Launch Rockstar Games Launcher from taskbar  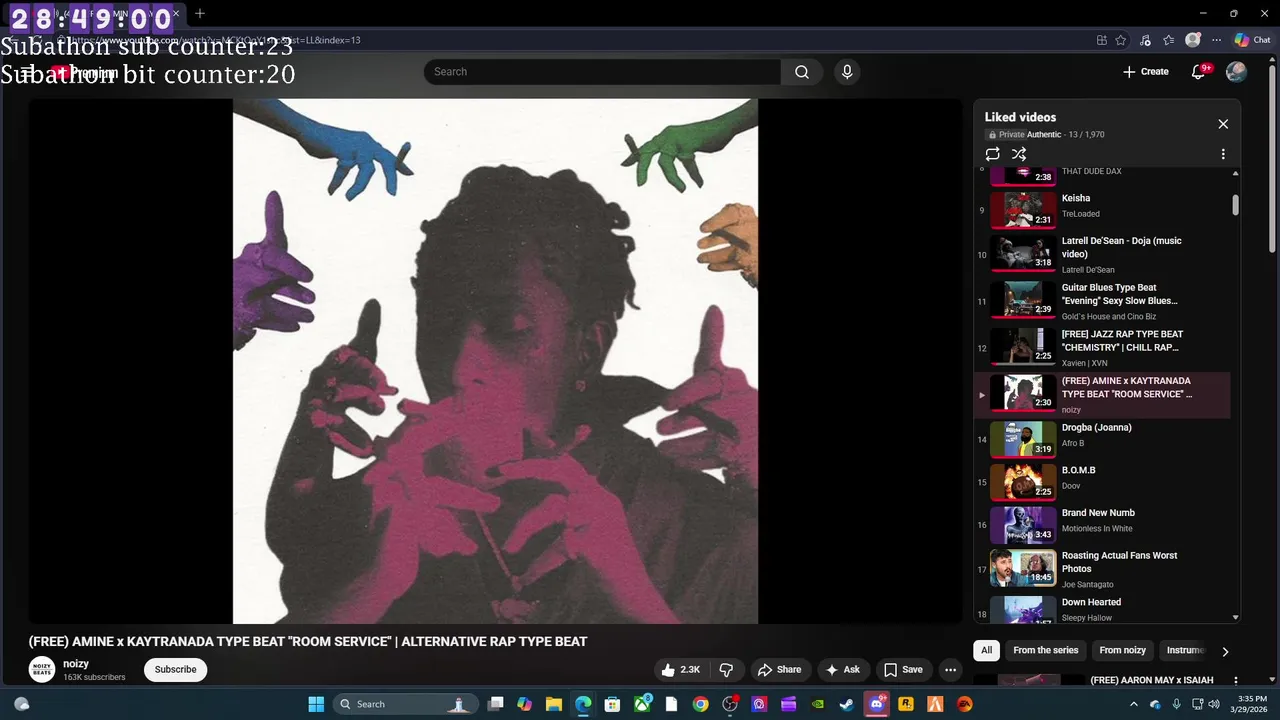click(906, 704)
